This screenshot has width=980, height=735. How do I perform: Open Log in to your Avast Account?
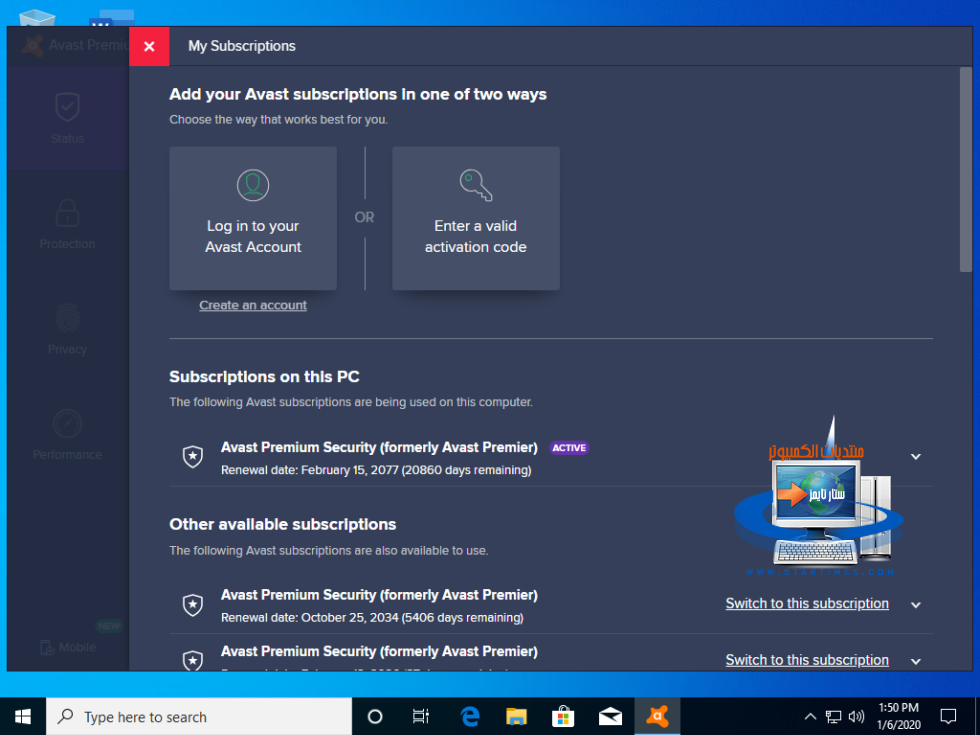(253, 218)
